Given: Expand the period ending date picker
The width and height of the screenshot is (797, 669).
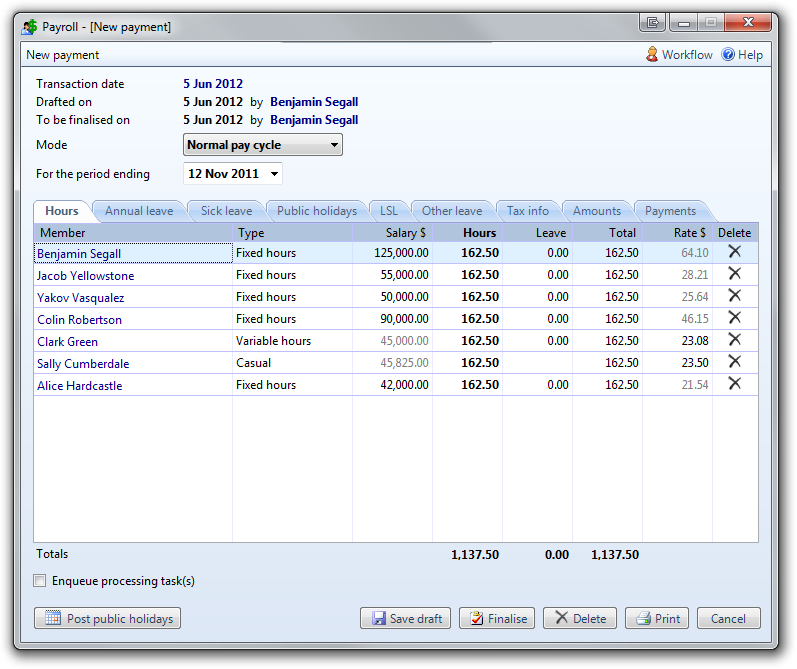Looking at the screenshot, I should coord(274,174).
